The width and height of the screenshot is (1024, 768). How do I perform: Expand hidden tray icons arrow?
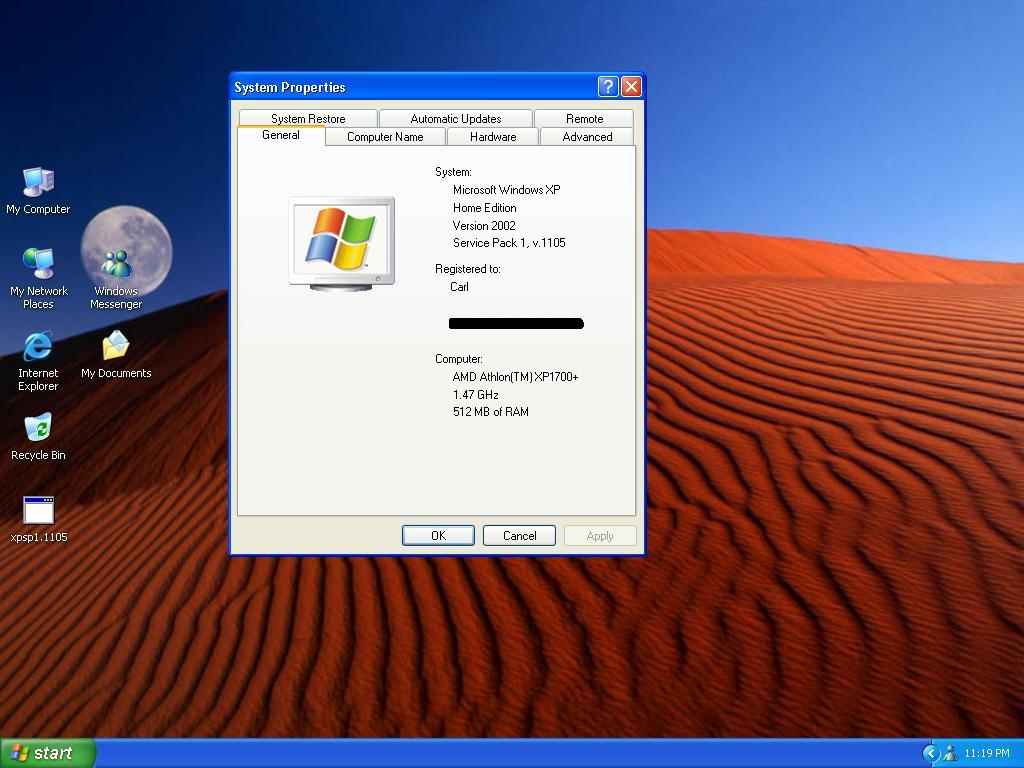pyautogui.click(x=930, y=753)
